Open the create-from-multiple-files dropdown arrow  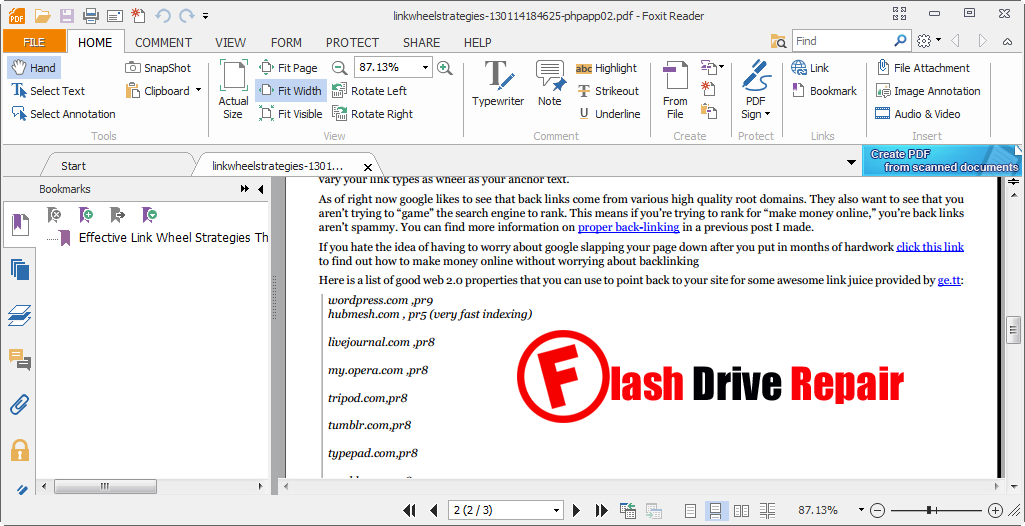[721, 66]
